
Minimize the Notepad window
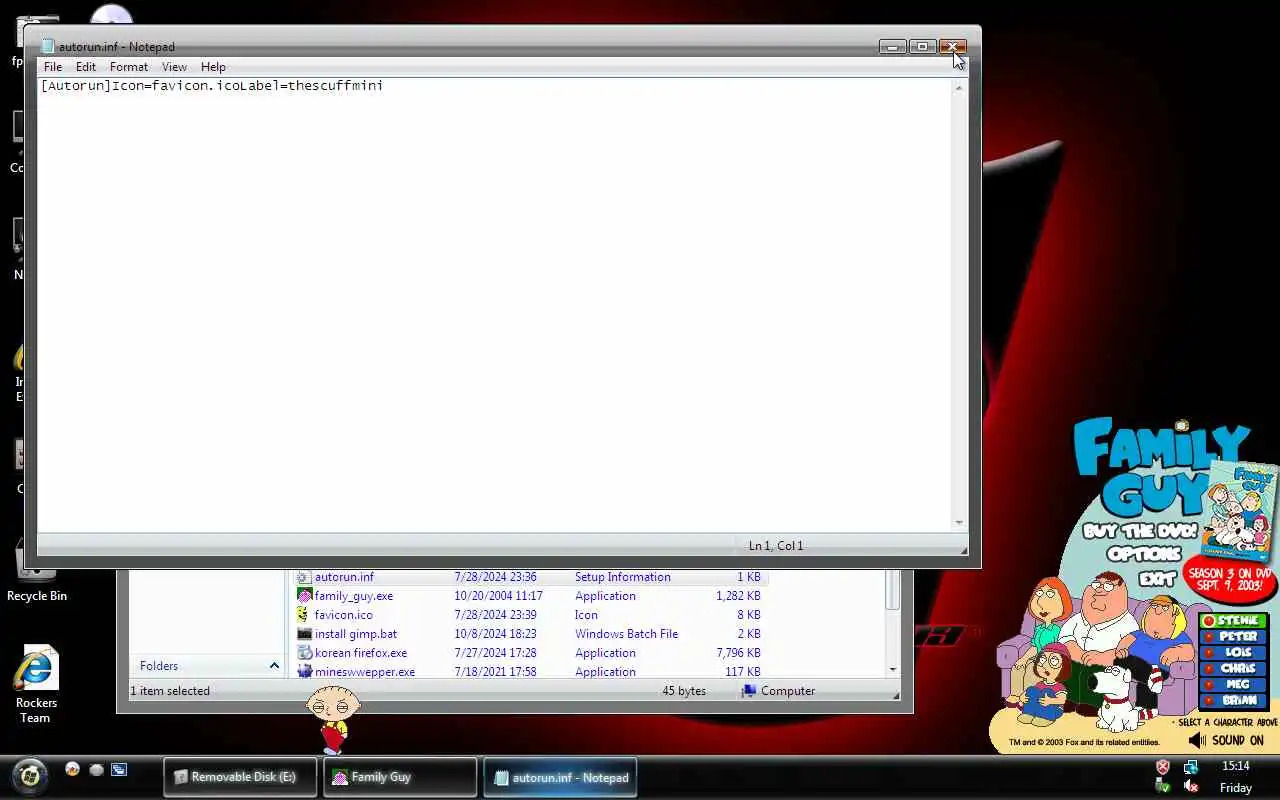pyautogui.click(x=892, y=46)
